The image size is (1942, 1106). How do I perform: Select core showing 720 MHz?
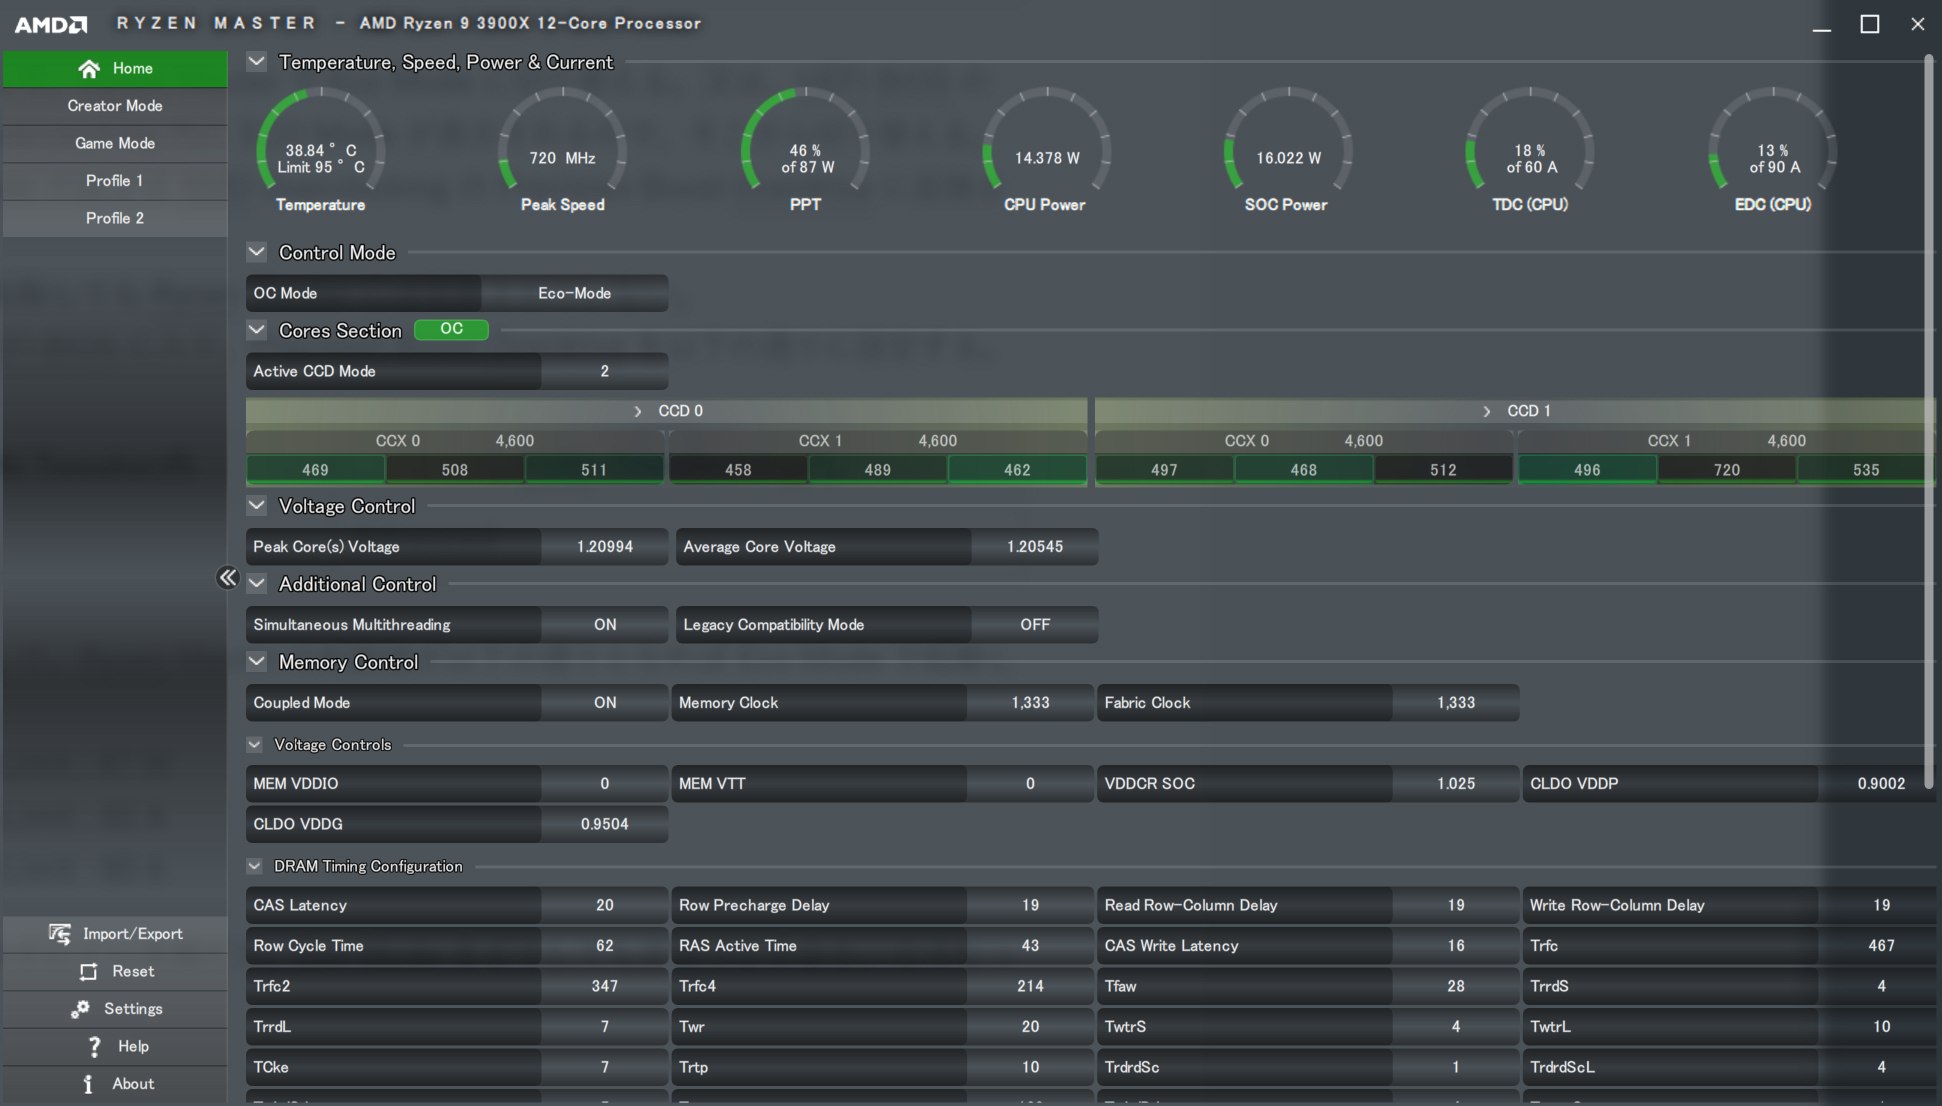[1727, 470]
